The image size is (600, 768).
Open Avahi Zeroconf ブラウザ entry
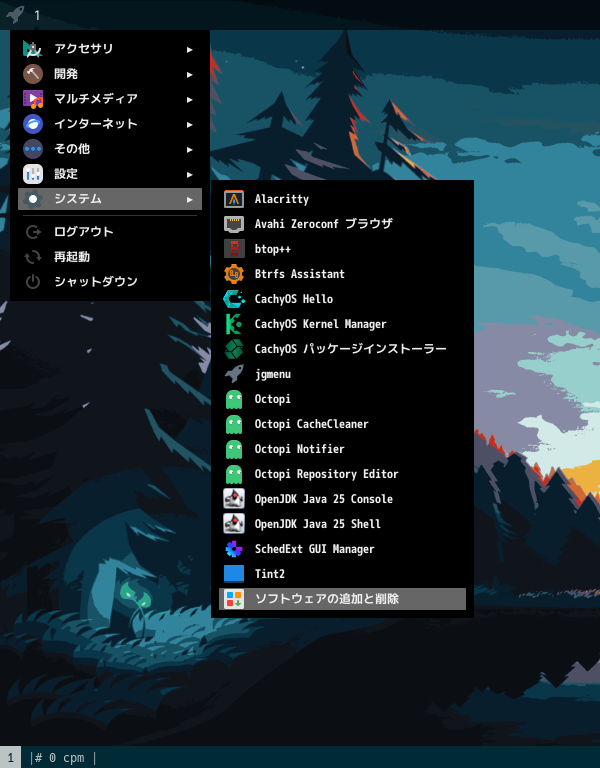pyautogui.click(x=342, y=224)
